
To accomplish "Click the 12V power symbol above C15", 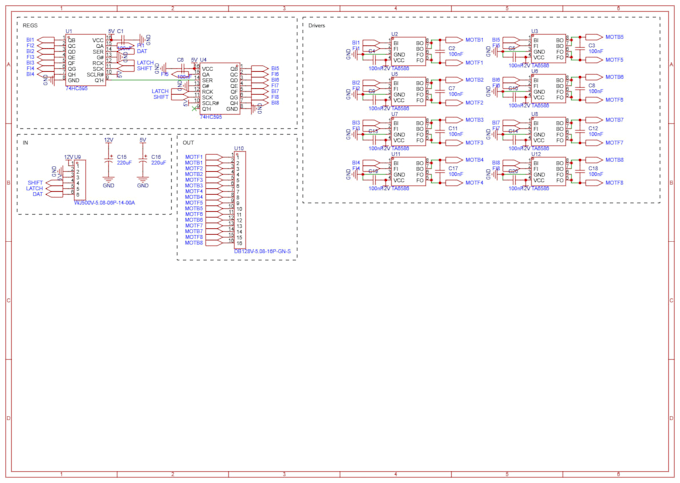I will [108, 141].
